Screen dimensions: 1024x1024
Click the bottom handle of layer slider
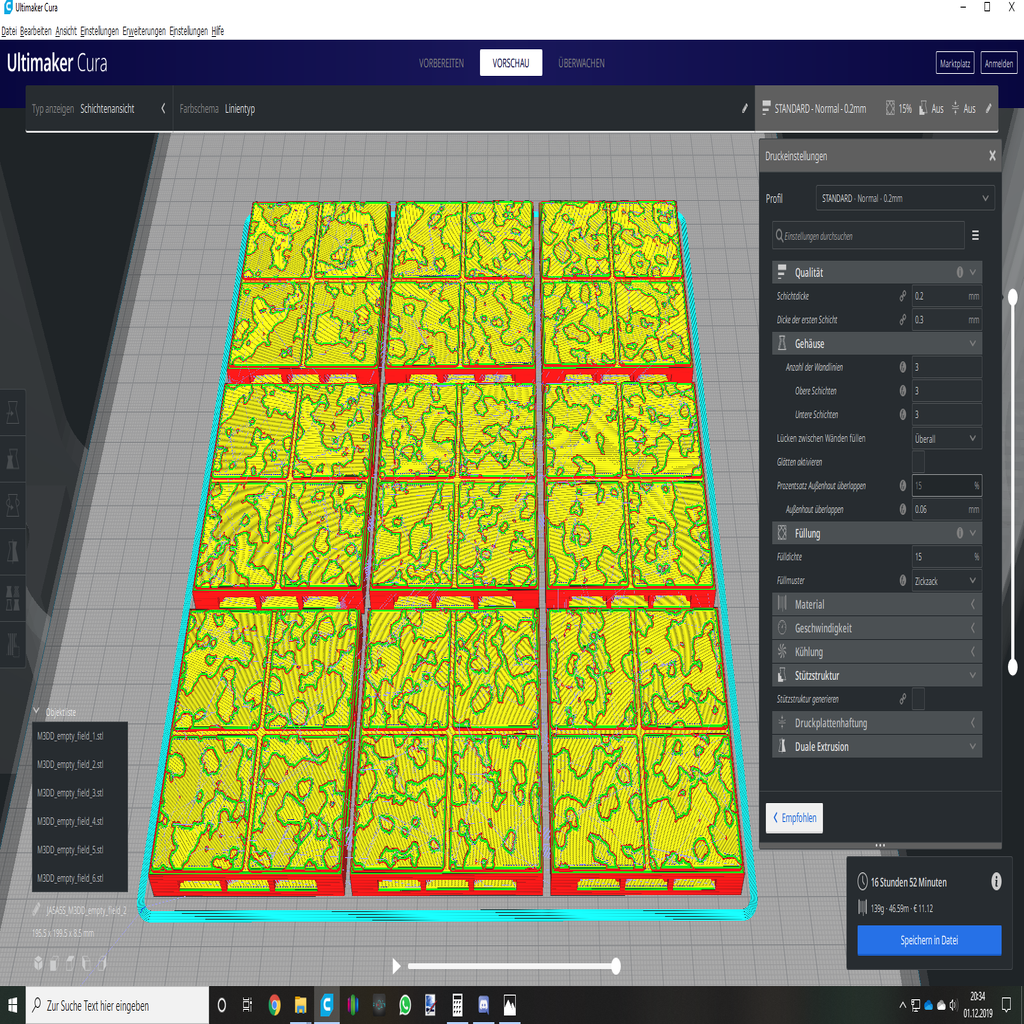pyautogui.click(x=1013, y=667)
